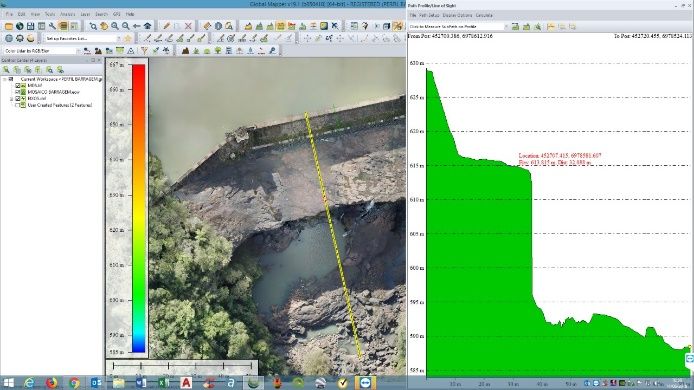Enable the User Created Features layer checkbox
This screenshot has width=694, height=390.
tap(18, 105)
